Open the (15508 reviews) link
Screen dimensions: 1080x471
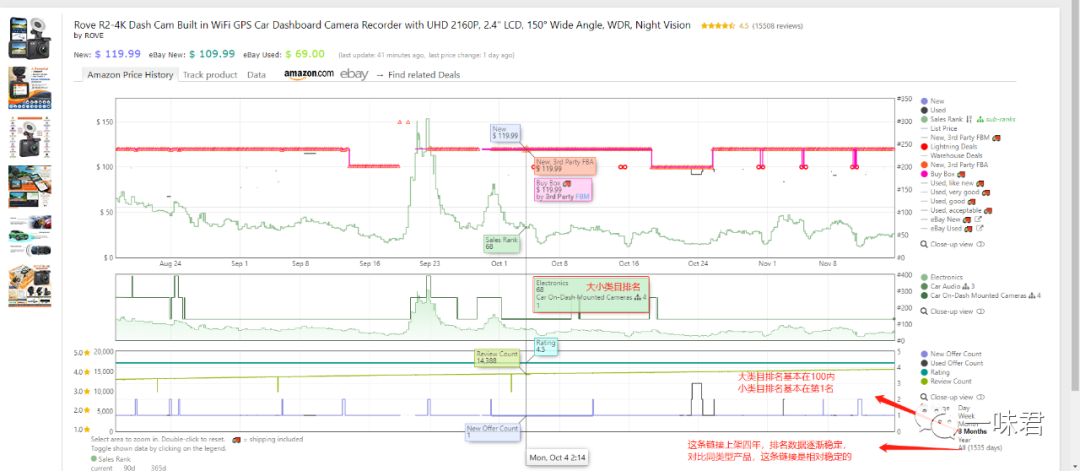(778, 26)
